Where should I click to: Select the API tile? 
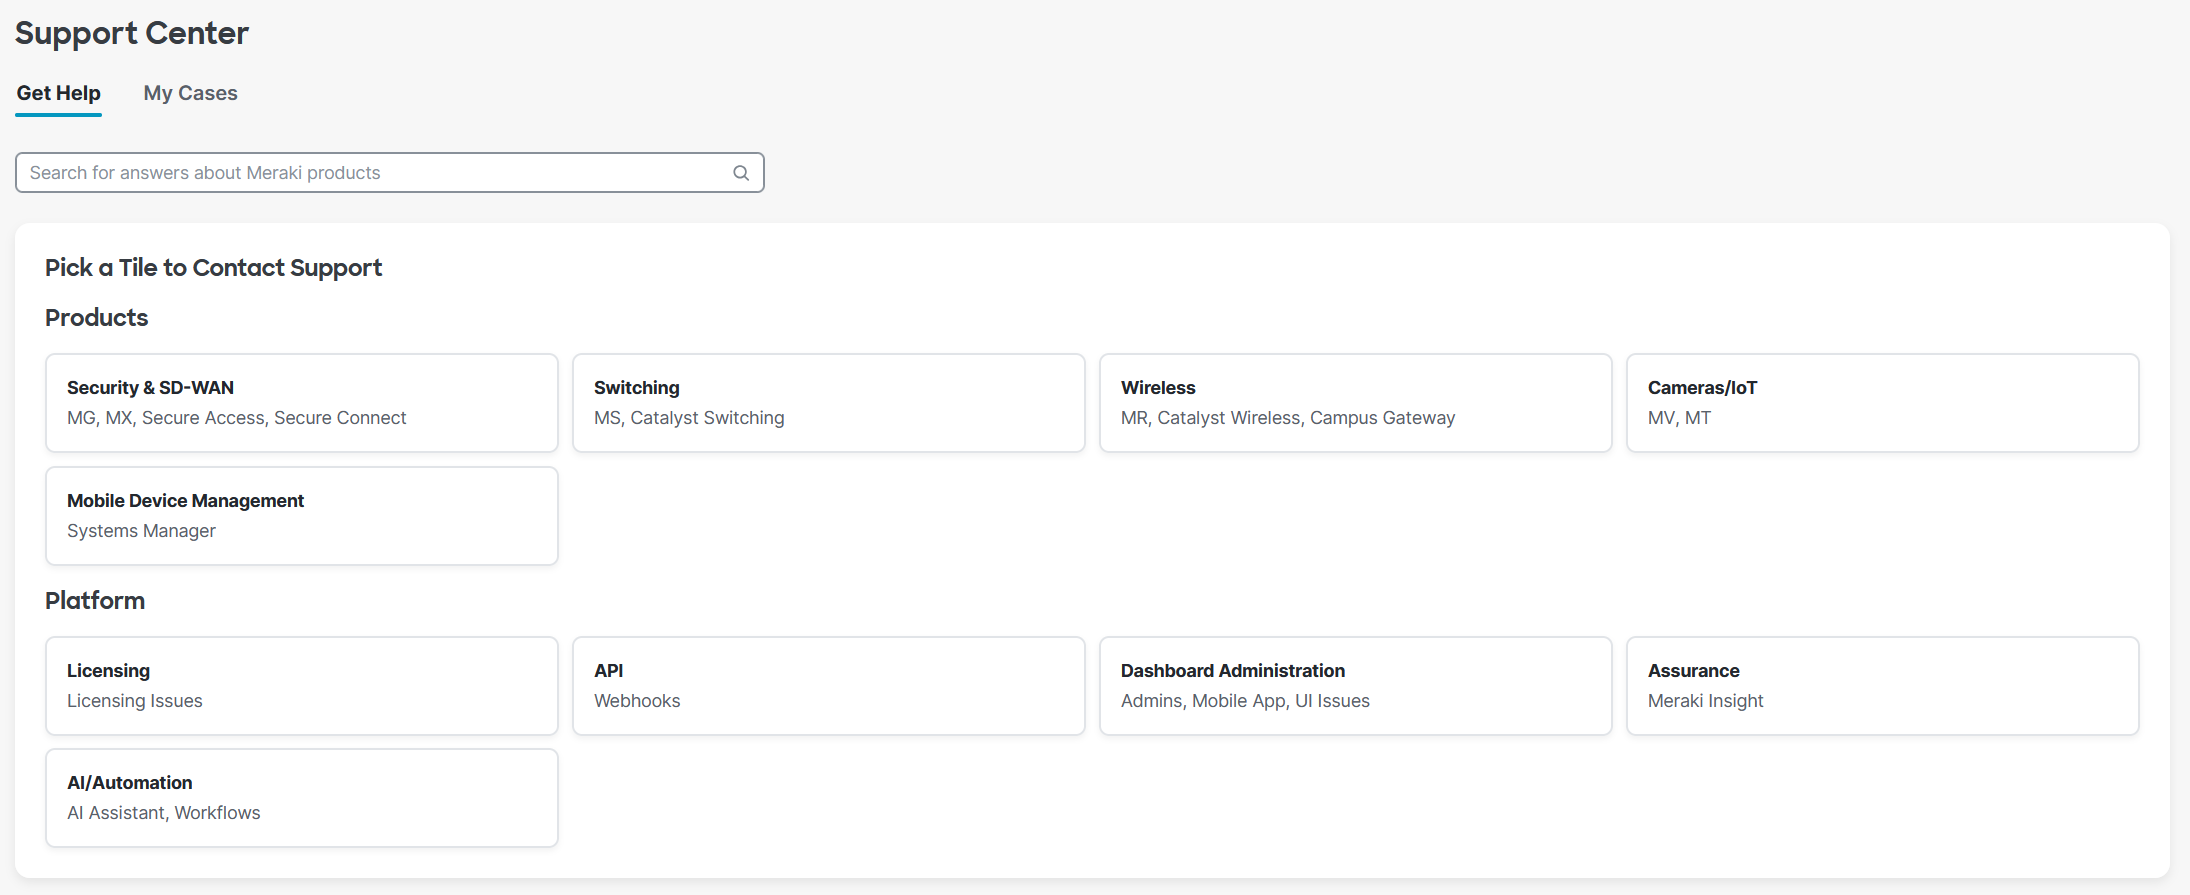pos(828,685)
